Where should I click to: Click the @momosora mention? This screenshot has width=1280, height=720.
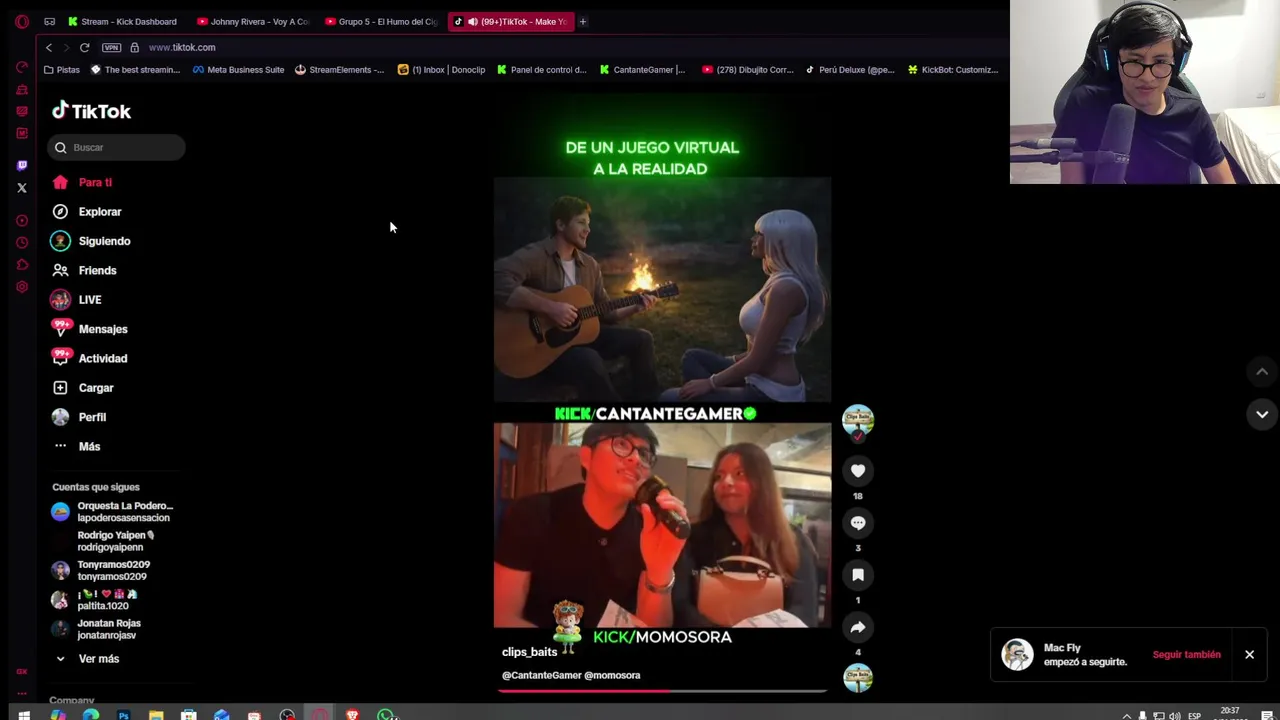[x=613, y=675]
